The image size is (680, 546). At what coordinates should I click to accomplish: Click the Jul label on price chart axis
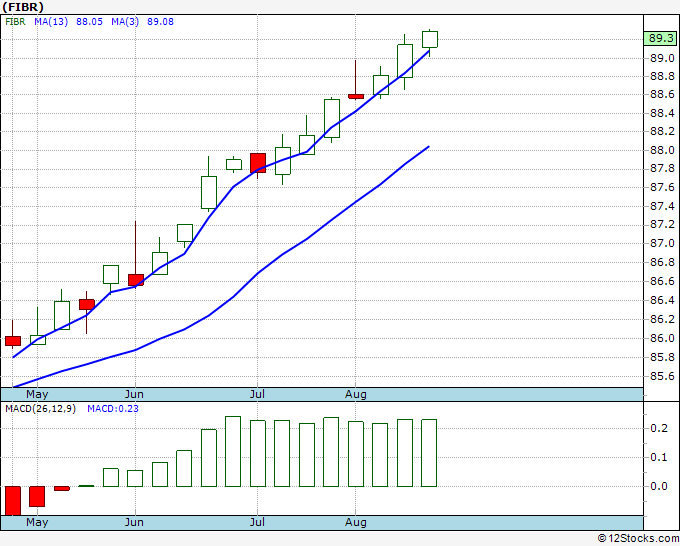[x=257, y=394]
